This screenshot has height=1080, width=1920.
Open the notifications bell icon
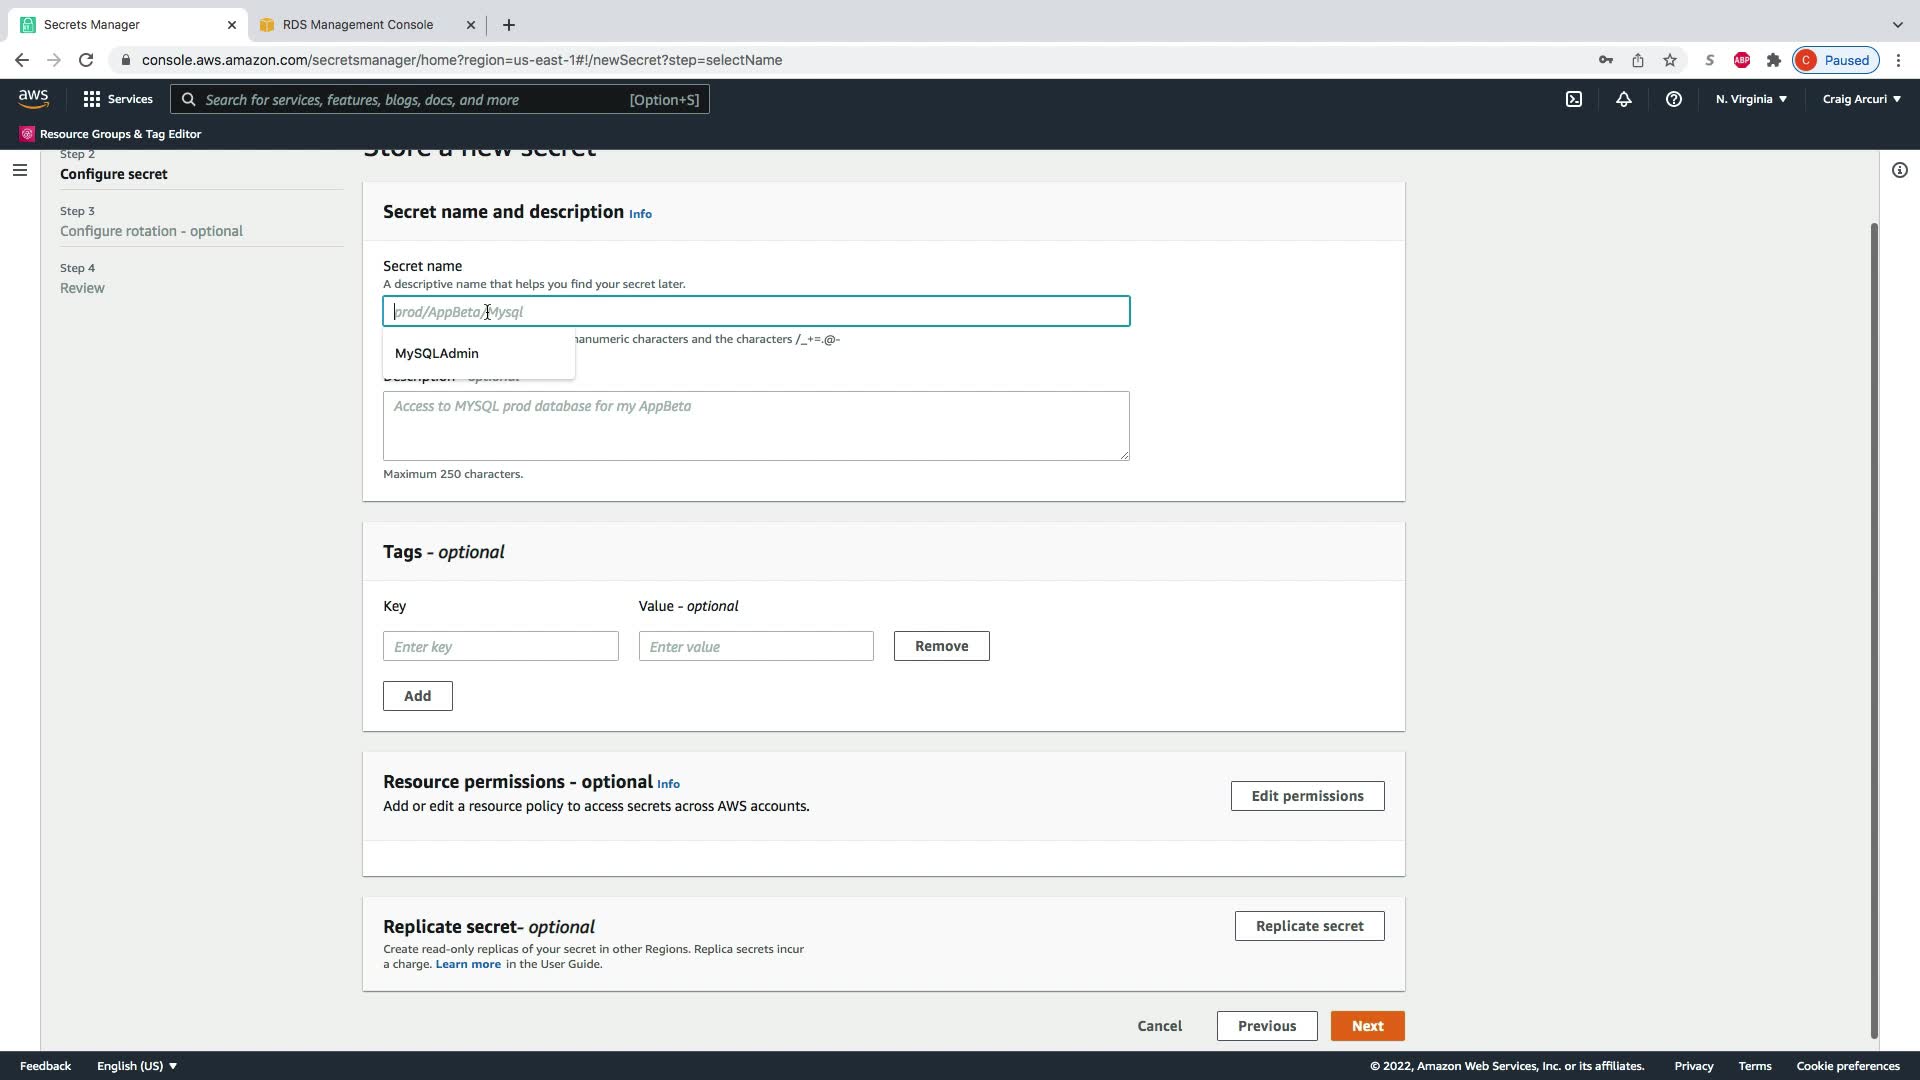tap(1624, 99)
